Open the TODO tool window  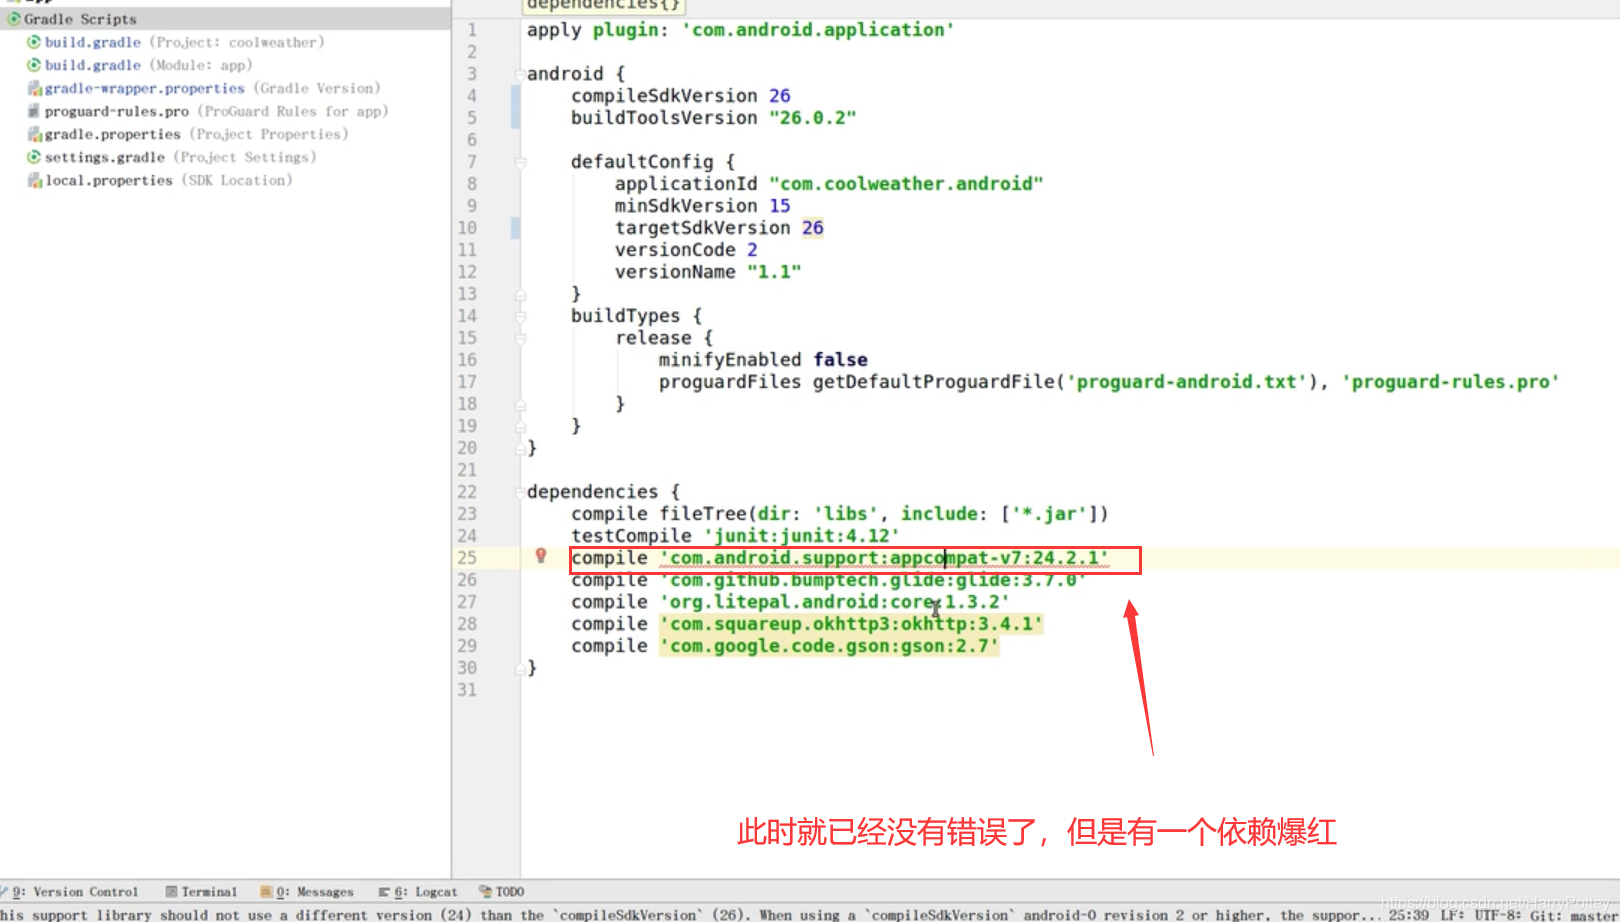point(502,892)
